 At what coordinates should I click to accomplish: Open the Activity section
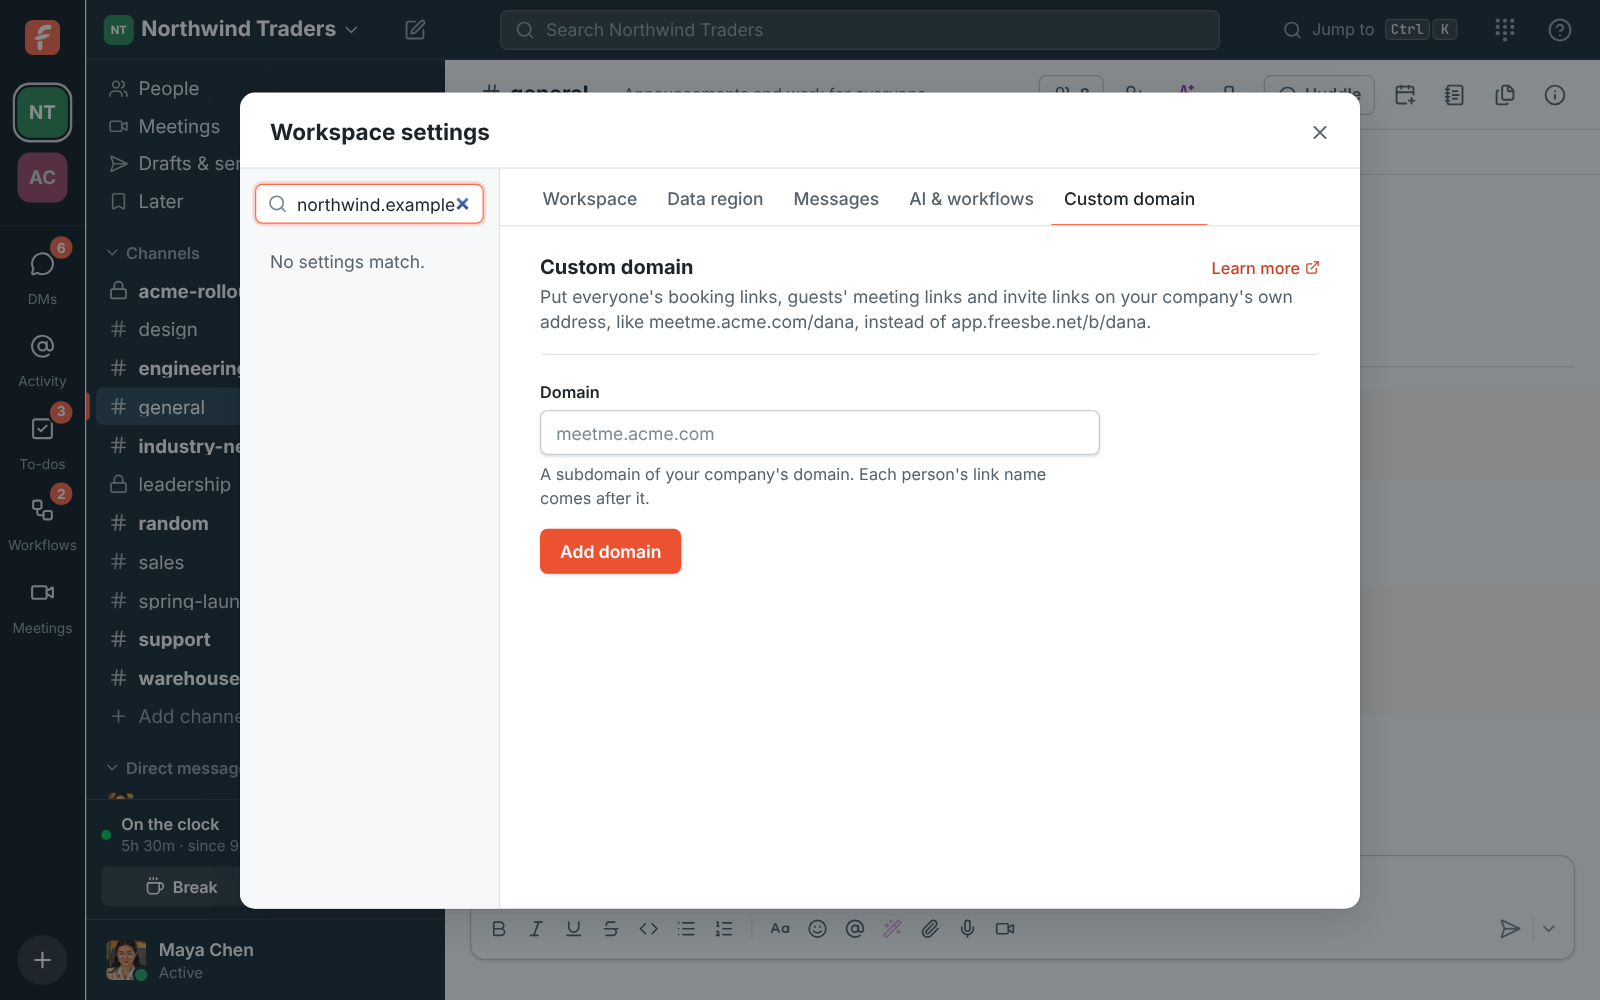click(x=42, y=360)
